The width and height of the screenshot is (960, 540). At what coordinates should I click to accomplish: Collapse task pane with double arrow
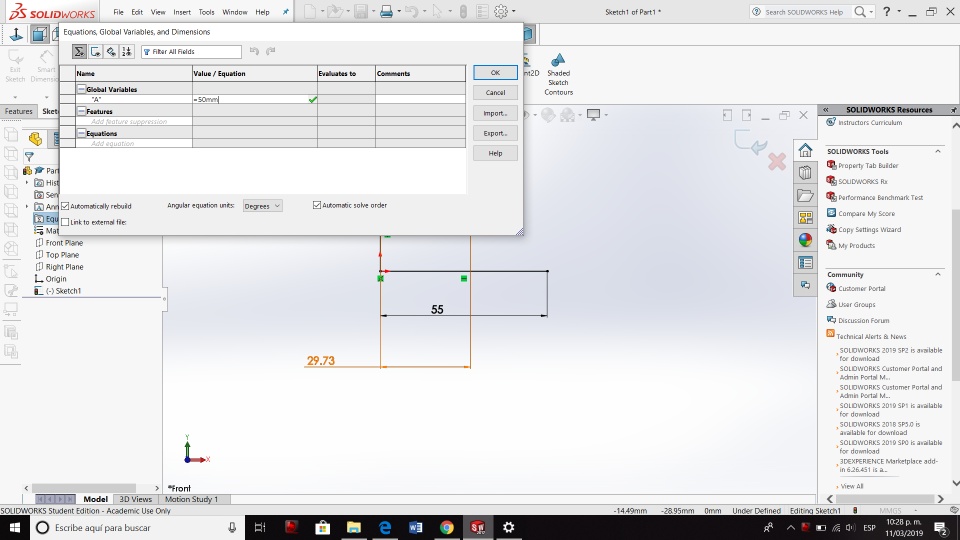(826, 110)
